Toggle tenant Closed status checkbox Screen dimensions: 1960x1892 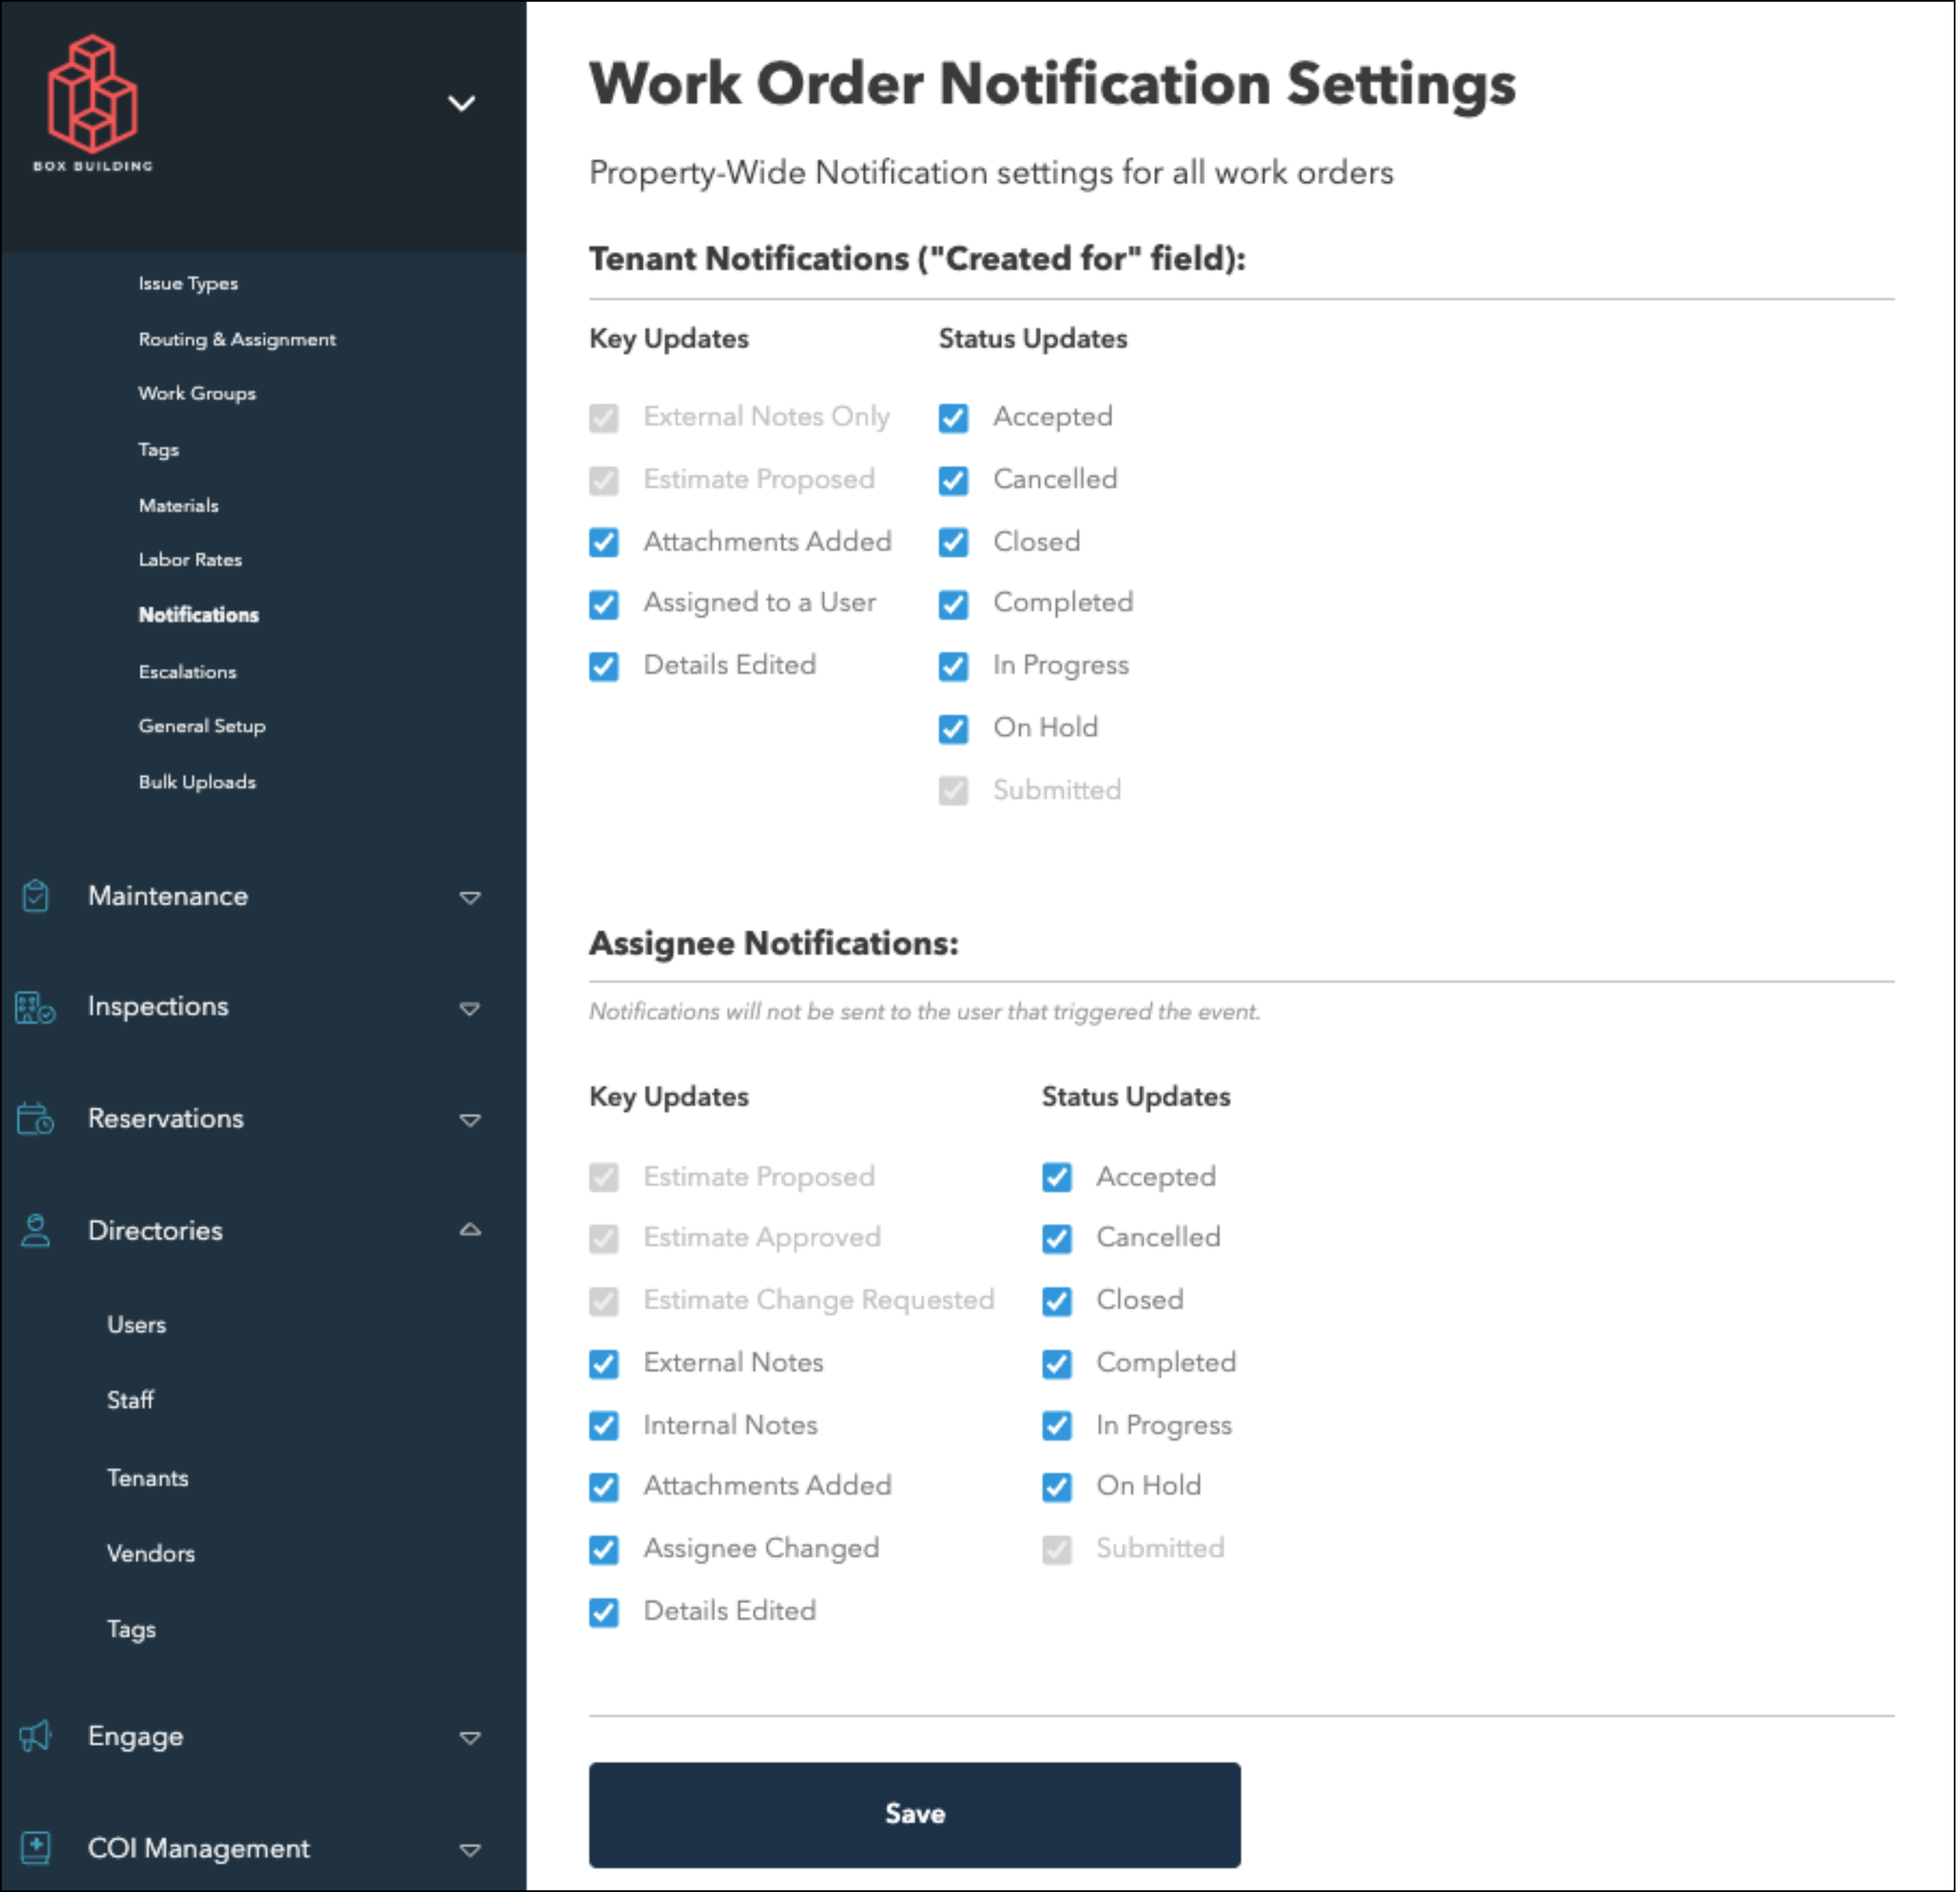tap(954, 542)
